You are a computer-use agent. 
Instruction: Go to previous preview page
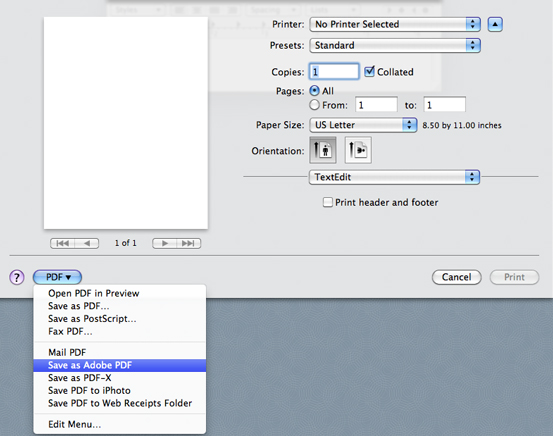pyautogui.click(x=87, y=243)
